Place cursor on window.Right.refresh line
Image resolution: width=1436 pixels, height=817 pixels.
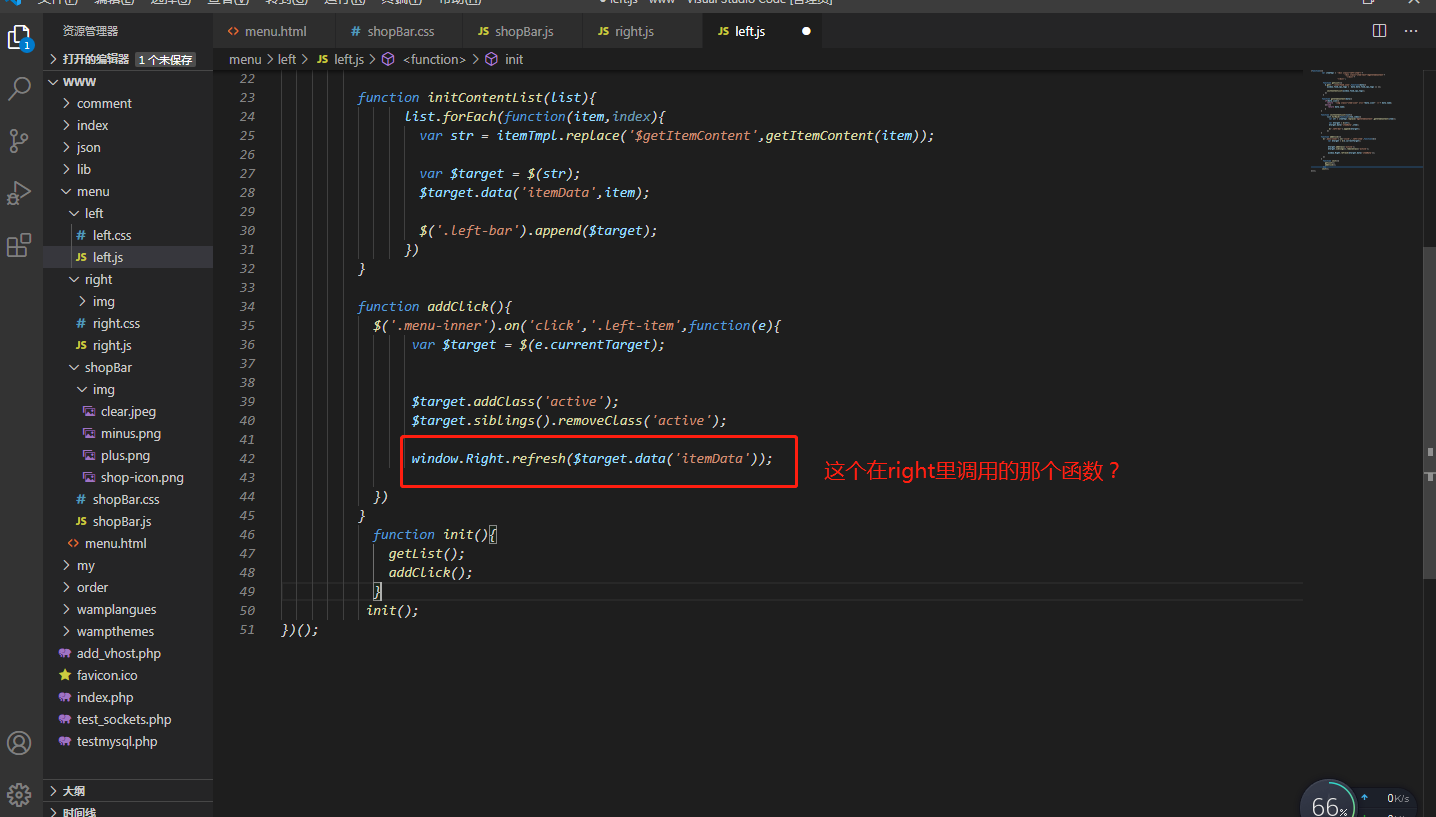click(592, 458)
